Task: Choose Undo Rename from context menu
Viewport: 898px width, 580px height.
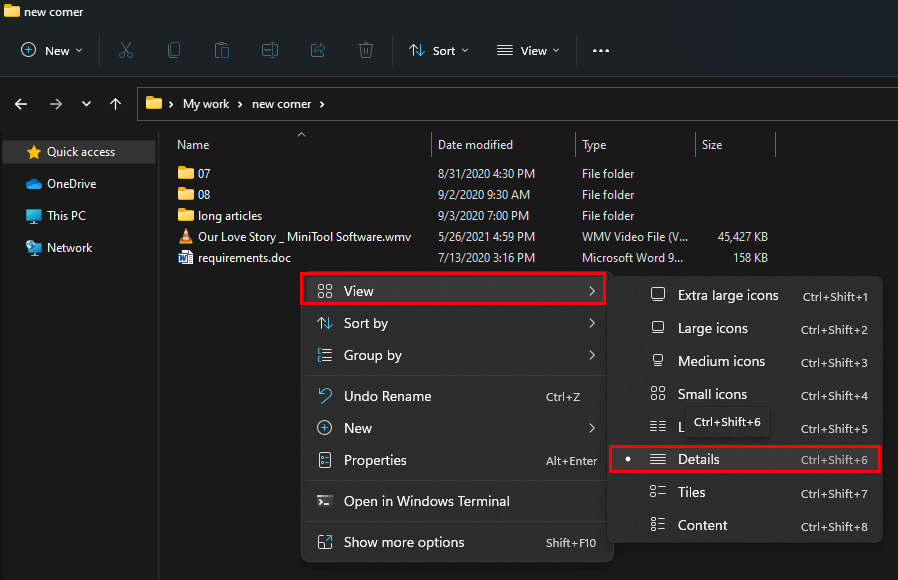Action: click(x=456, y=396)
